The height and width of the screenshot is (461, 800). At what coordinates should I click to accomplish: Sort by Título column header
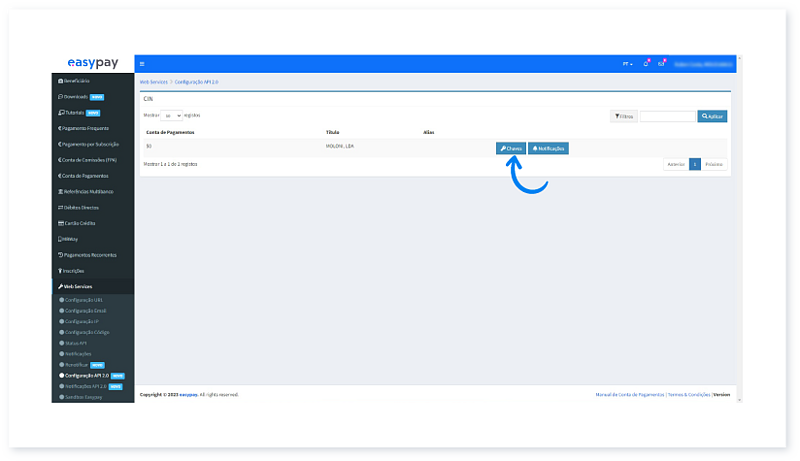[333, 133]
